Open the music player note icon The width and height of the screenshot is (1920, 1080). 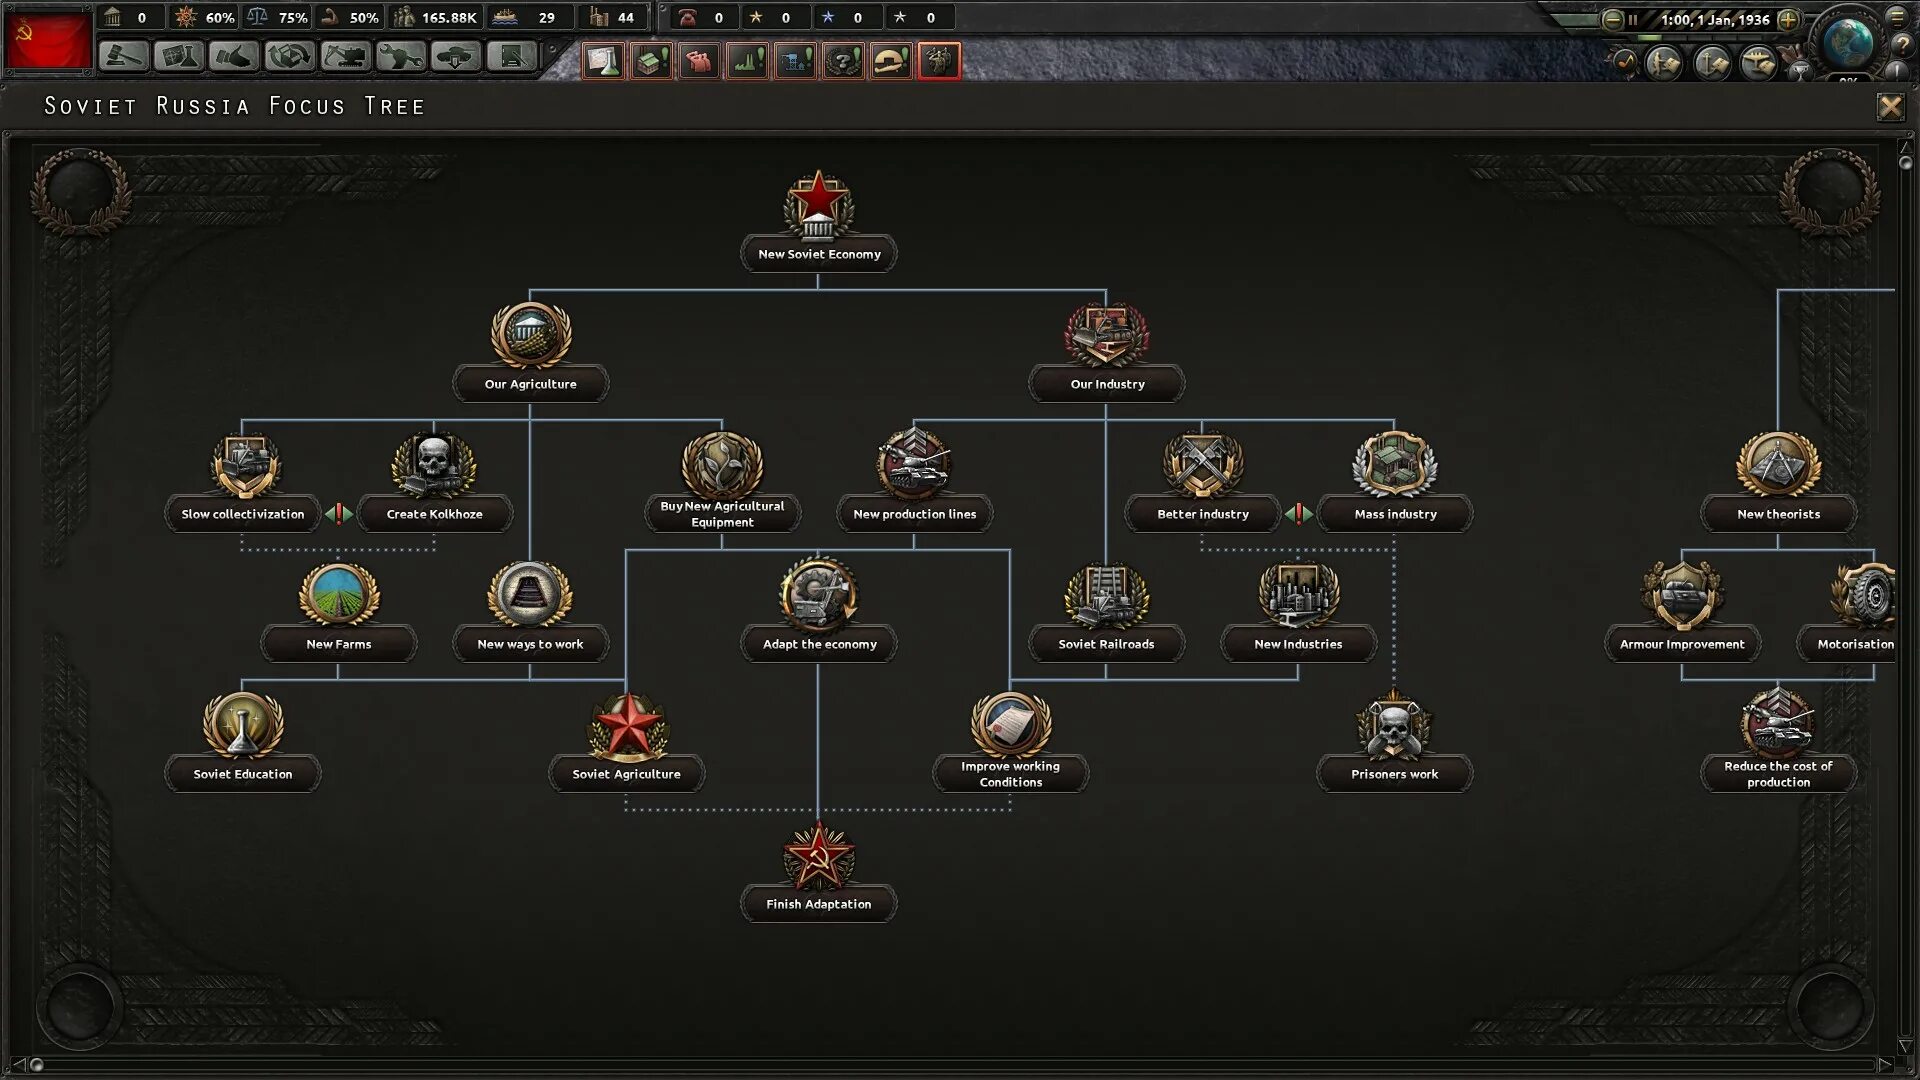pos(1623,63)
